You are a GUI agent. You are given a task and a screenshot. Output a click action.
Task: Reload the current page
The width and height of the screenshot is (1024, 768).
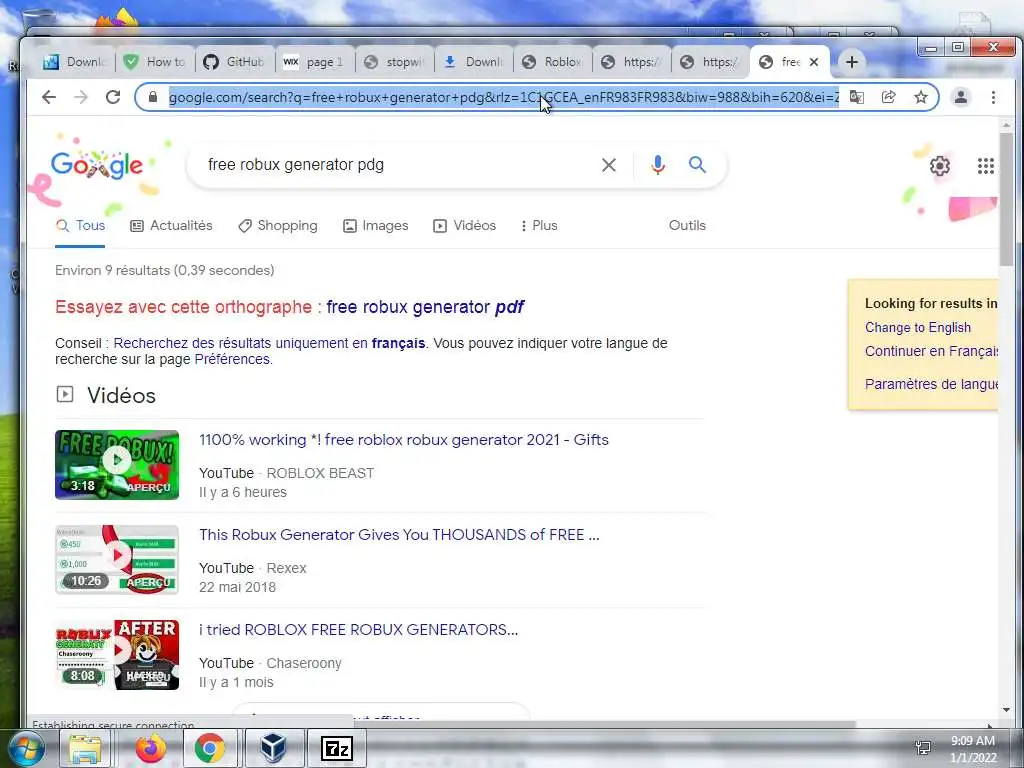113,97
